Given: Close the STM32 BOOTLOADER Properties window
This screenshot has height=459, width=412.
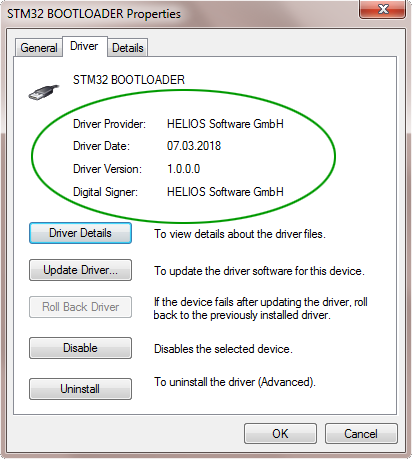Looking at the screenshot, I should pos(383,9).
